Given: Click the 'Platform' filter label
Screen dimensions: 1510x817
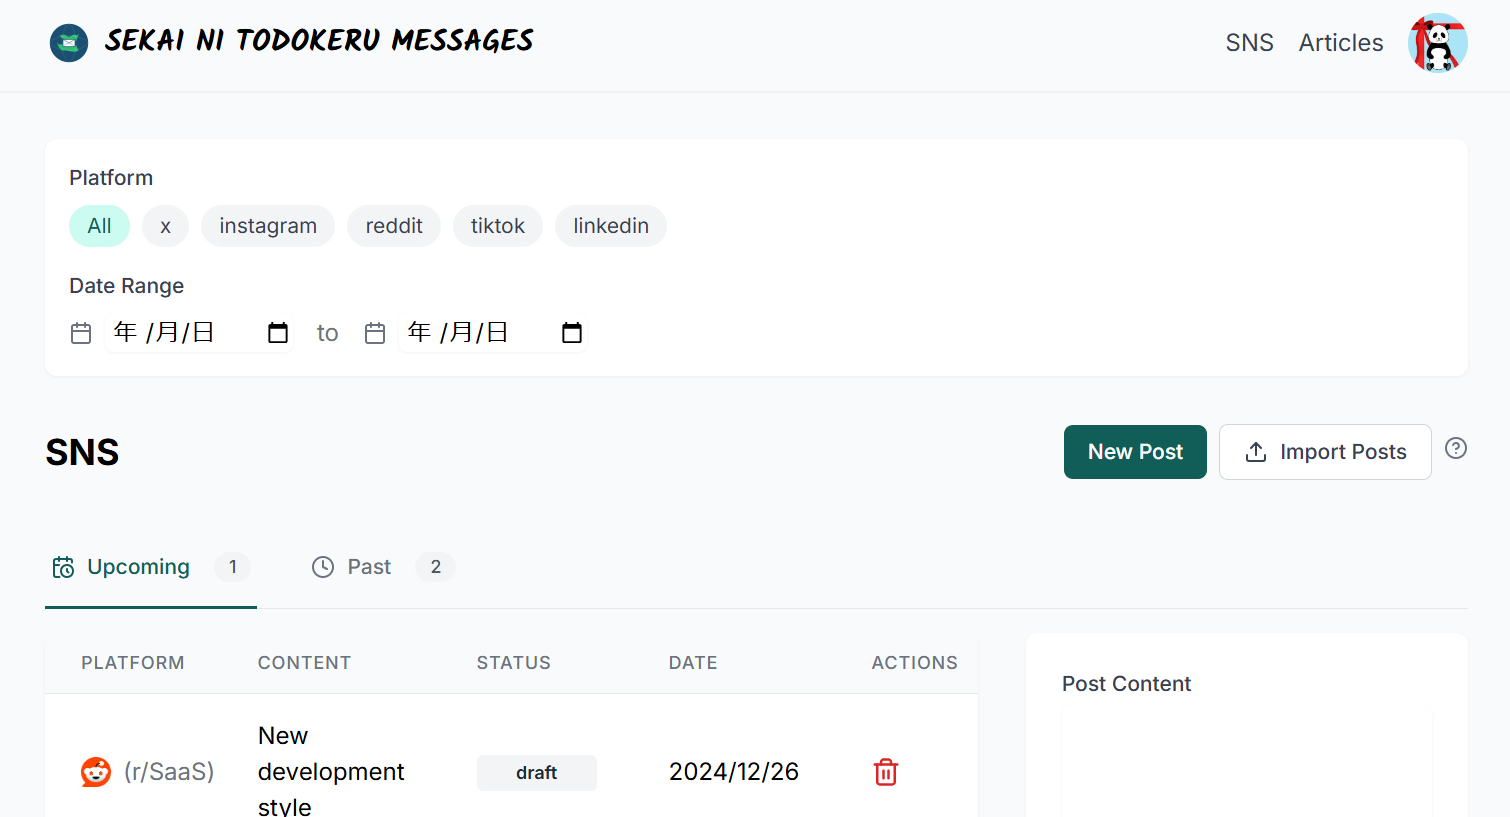Looking at the screenshot, I should click(x=111, y=178).
